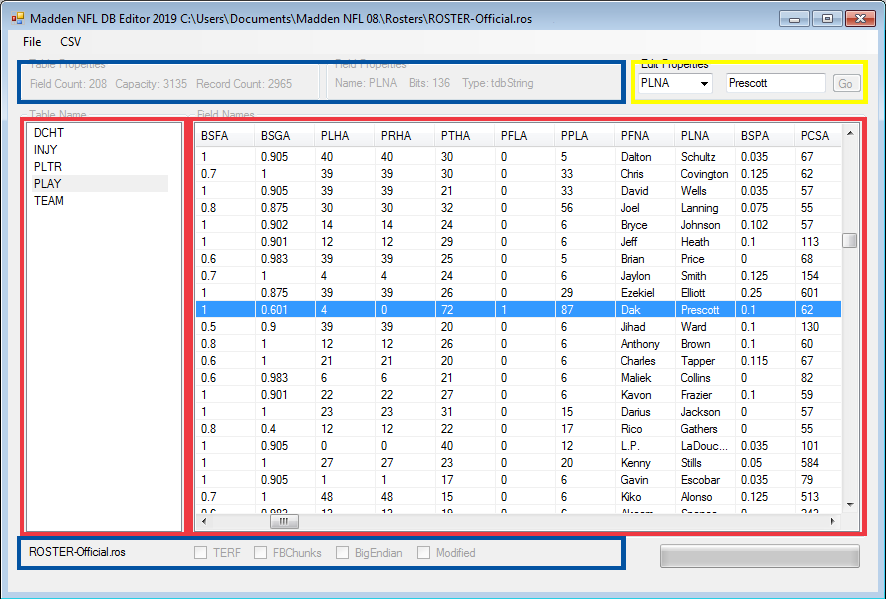This screenshot has width=886, height=599.
Task: Toggle the BigEndian checkbox
Action: 342,553
